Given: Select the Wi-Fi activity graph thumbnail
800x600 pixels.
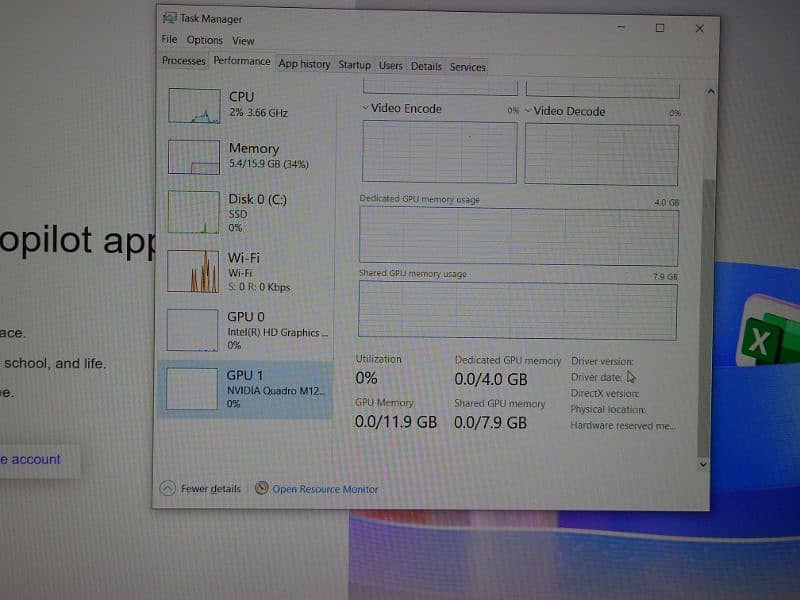Looking at the screenshot, I should 193,271.
